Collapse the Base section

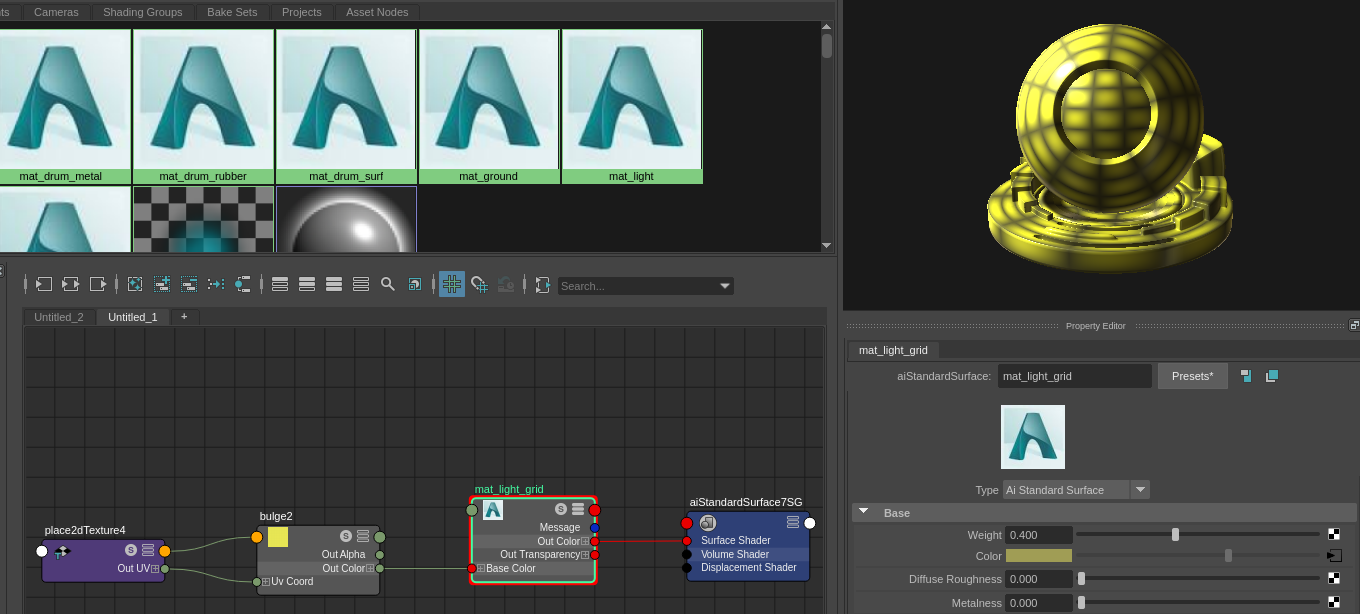click(863, 513)
